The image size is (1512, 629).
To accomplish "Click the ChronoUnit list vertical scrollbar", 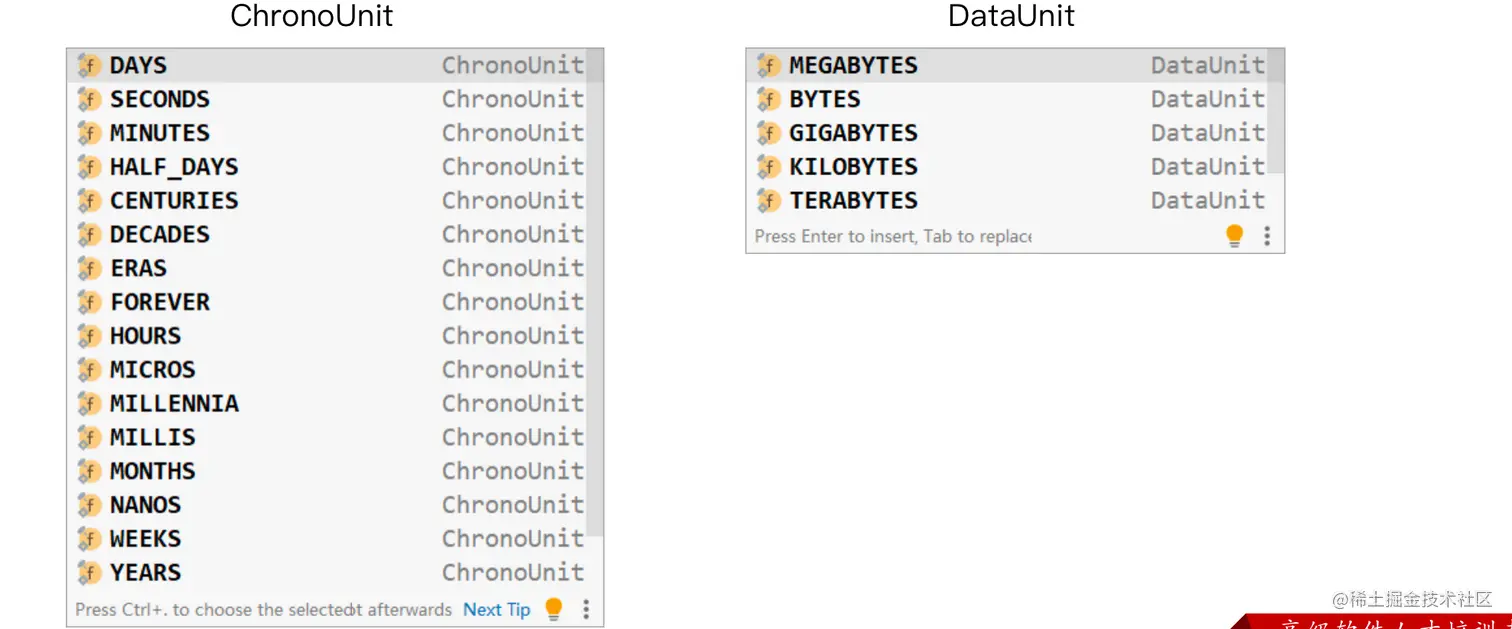I will (595, 320).
